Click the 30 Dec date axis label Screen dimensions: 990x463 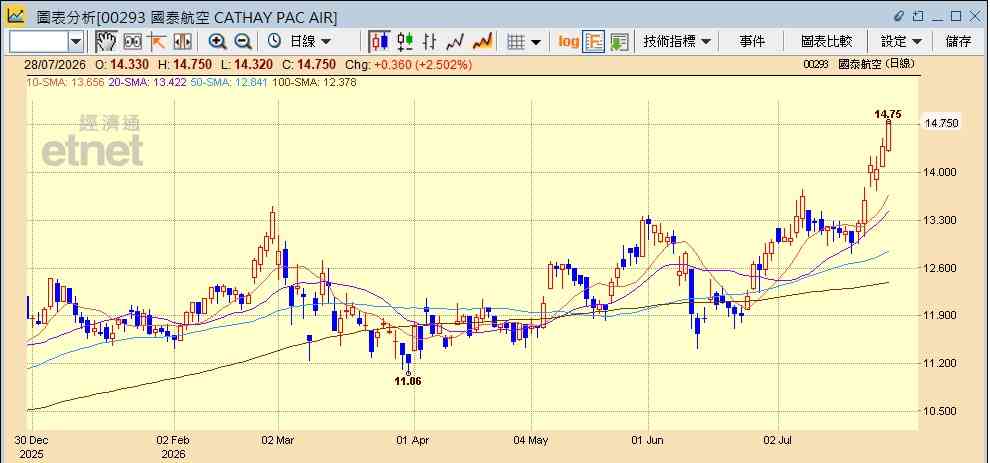31,440
